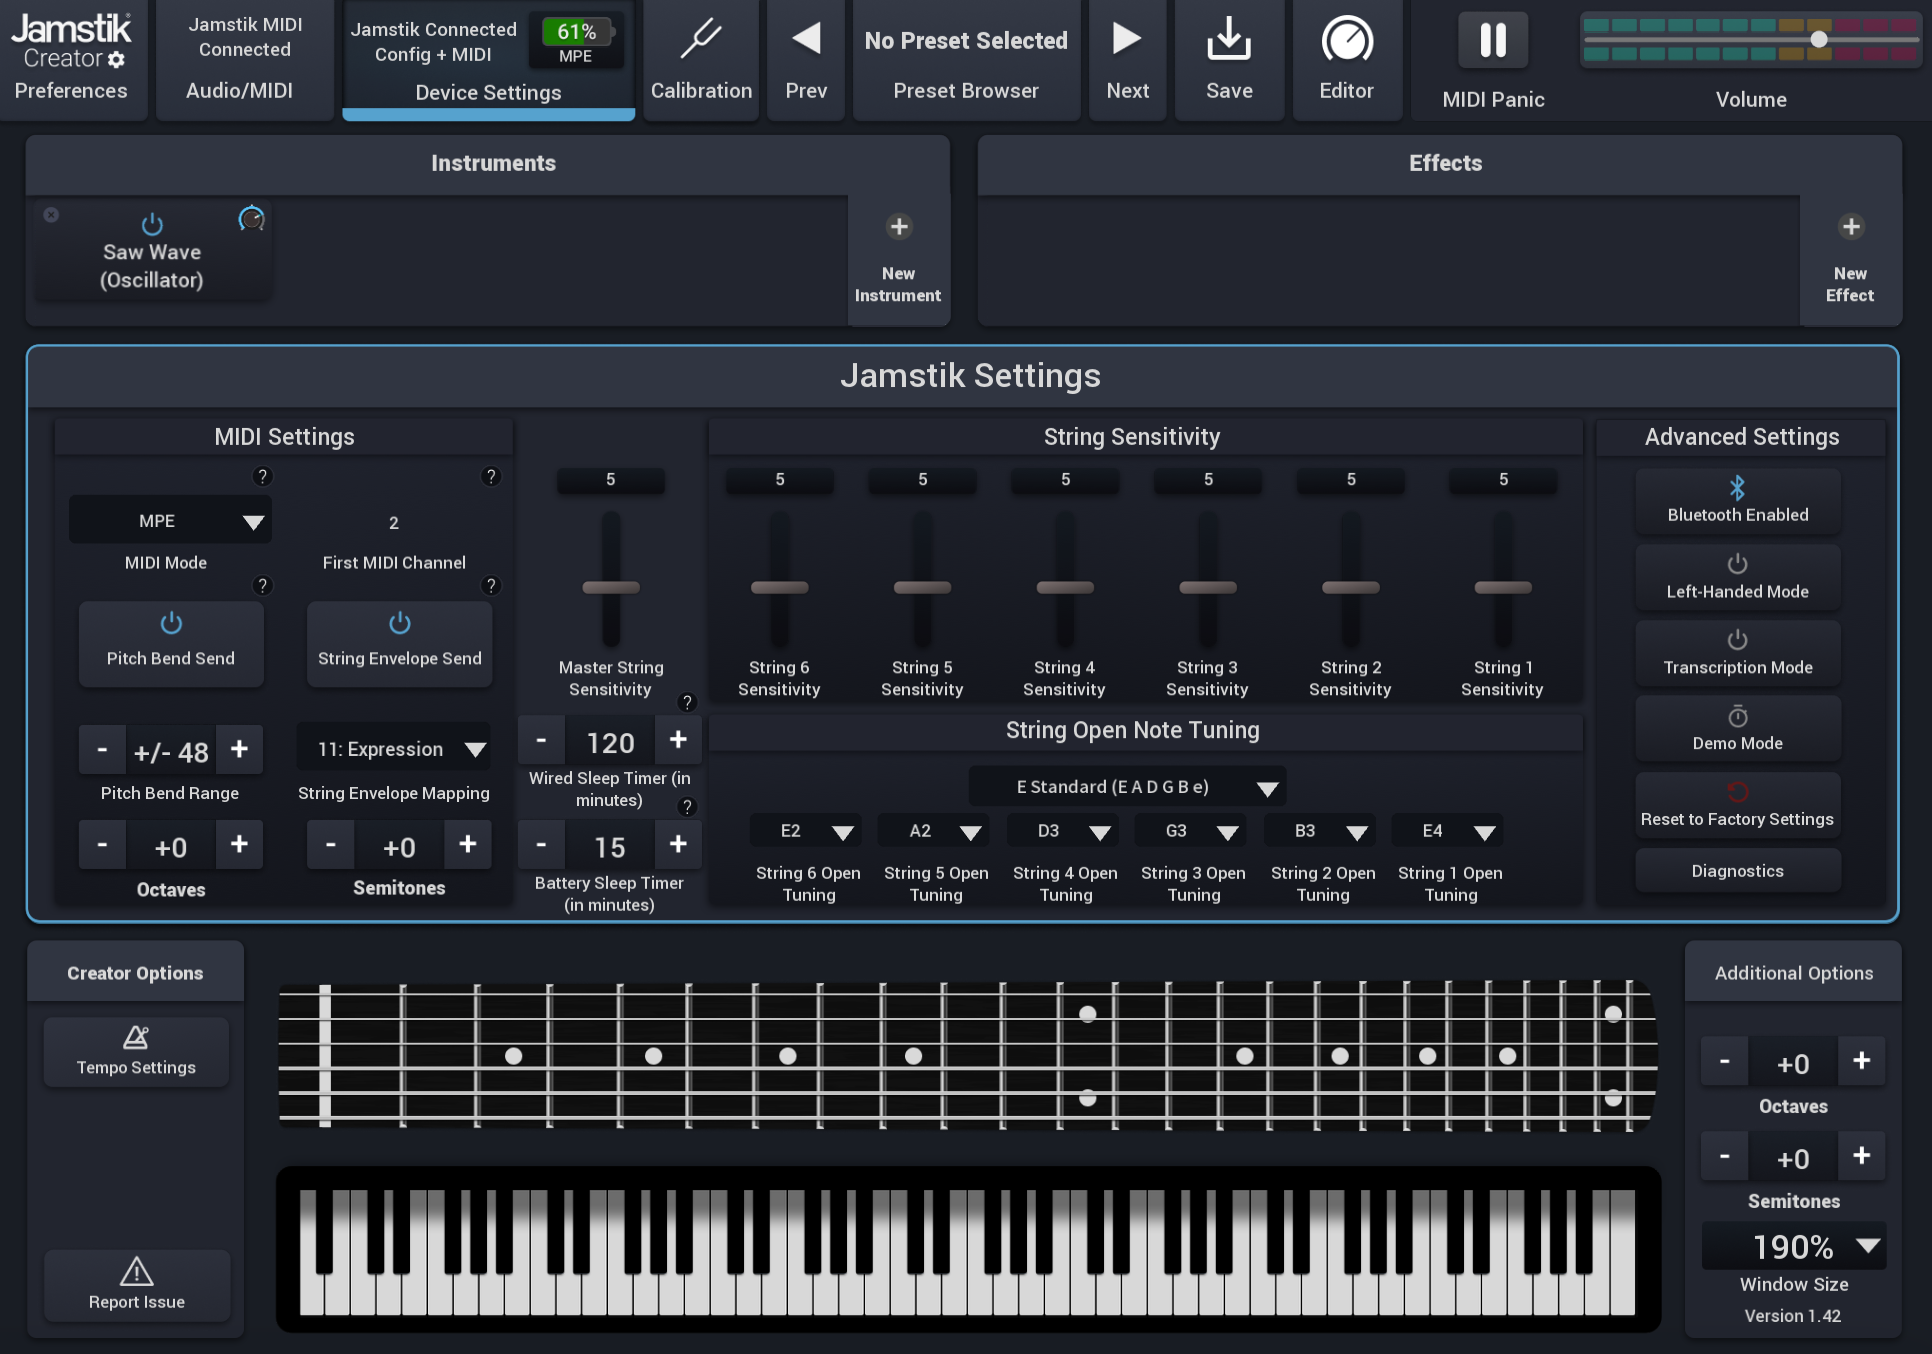The height and width of the screenshot is (1354, 1932).
Task: Increase MIDI Settings Octaves with plus
Action: point(239,845)
